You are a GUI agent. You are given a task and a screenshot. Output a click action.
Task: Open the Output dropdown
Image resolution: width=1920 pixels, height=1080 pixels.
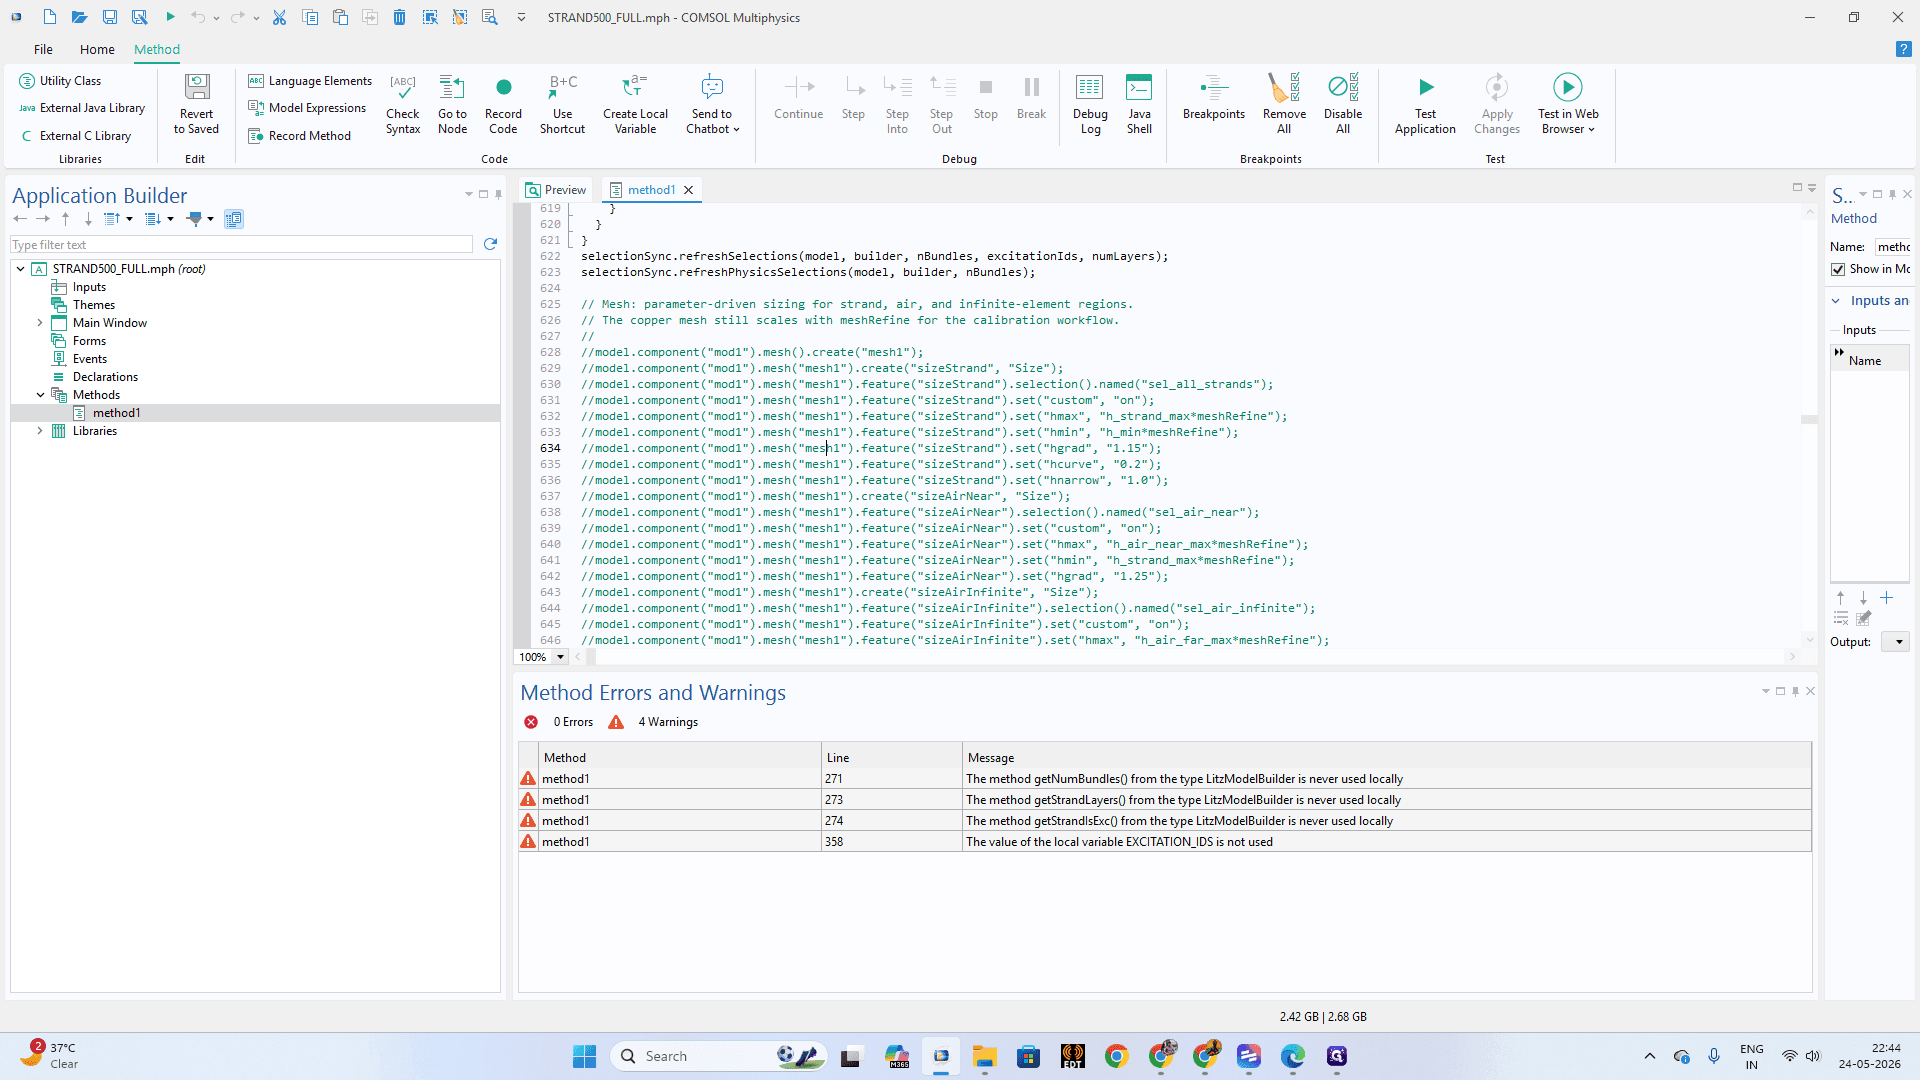1895,642
